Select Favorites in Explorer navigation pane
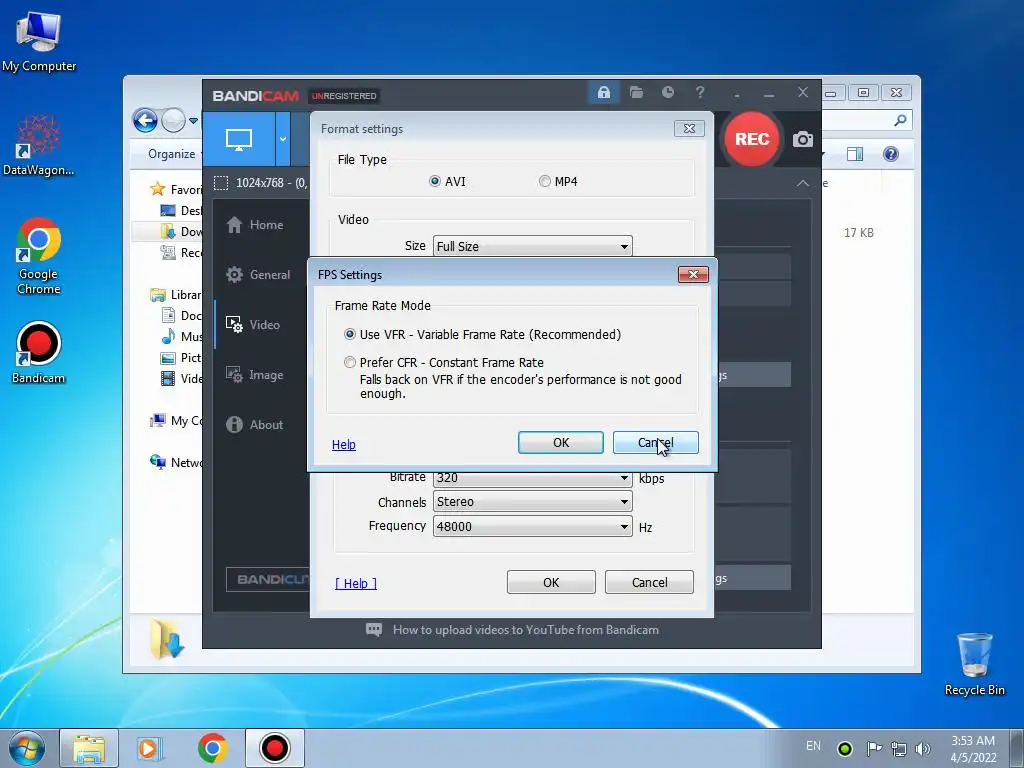This screenshot has height=768, width=1024. tap(176, 189)
